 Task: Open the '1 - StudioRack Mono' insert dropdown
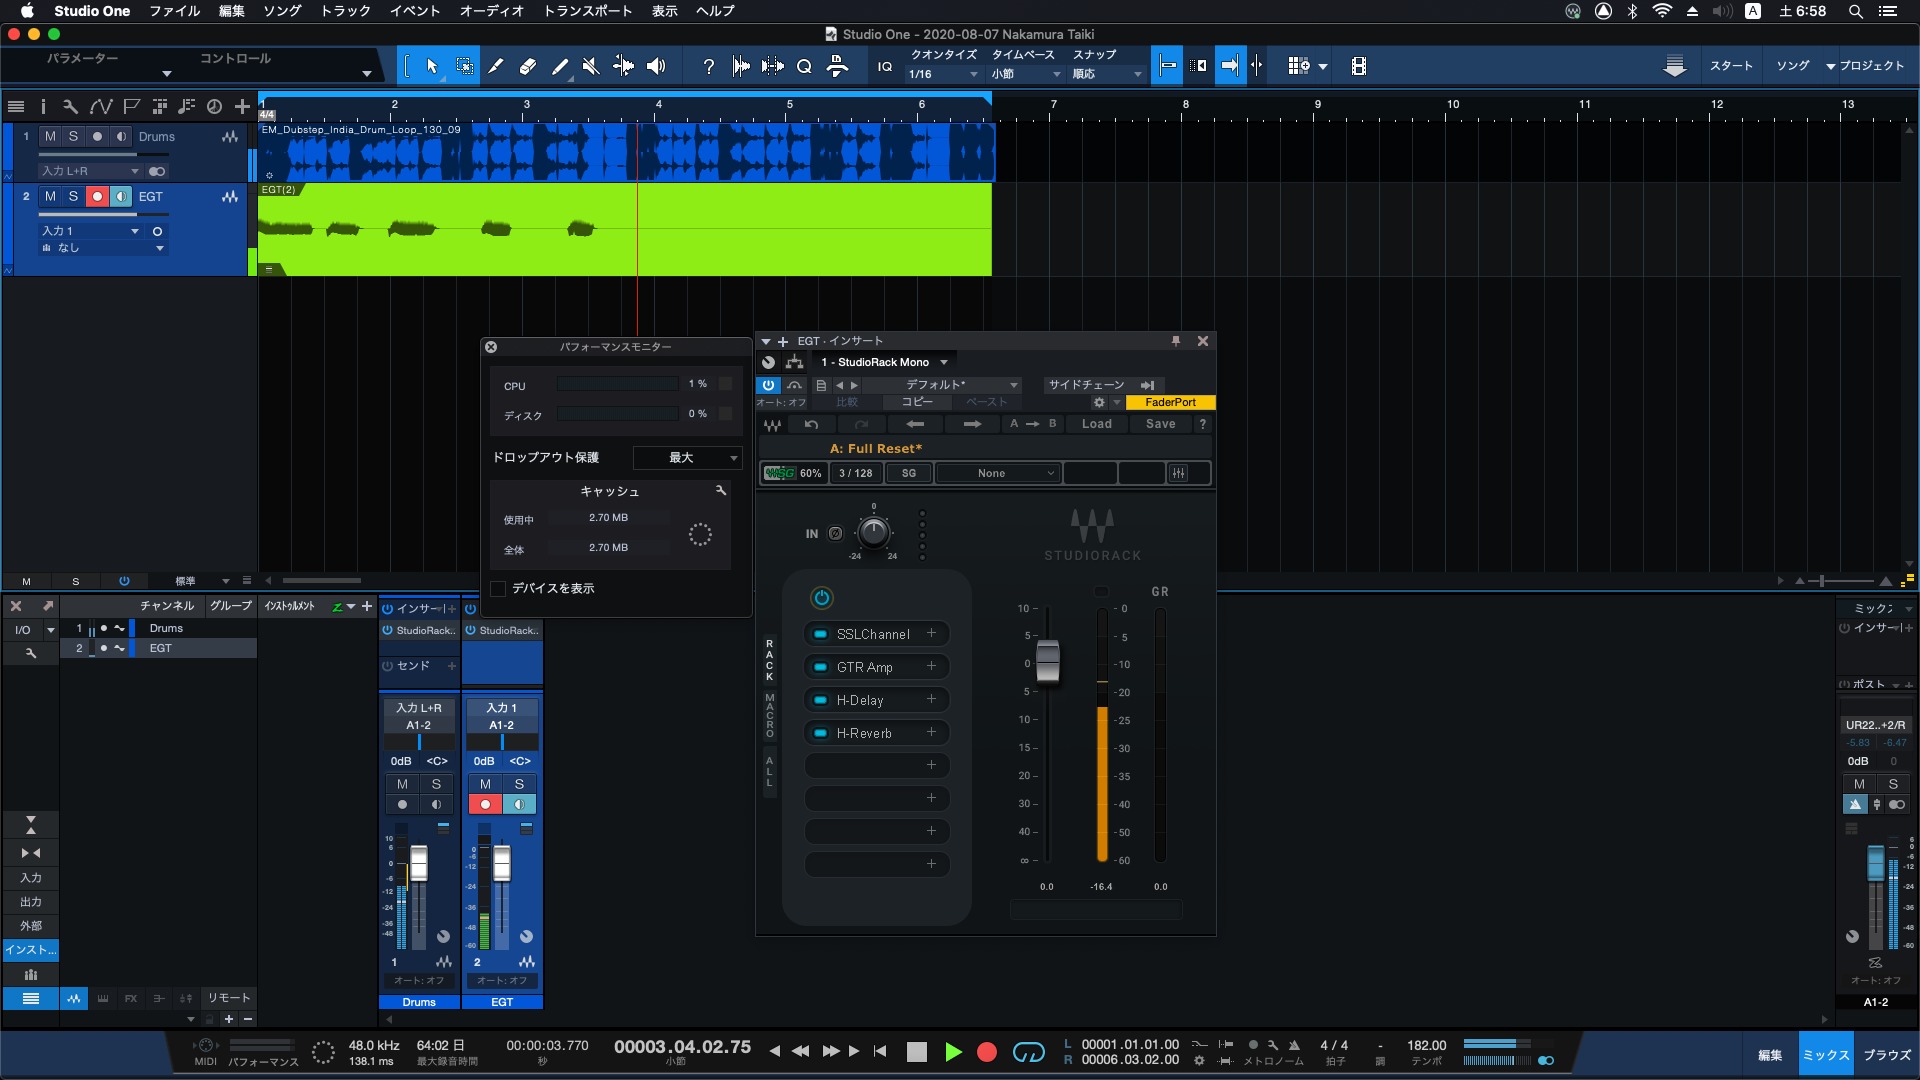pyautogui.click(x=884, y=362)
